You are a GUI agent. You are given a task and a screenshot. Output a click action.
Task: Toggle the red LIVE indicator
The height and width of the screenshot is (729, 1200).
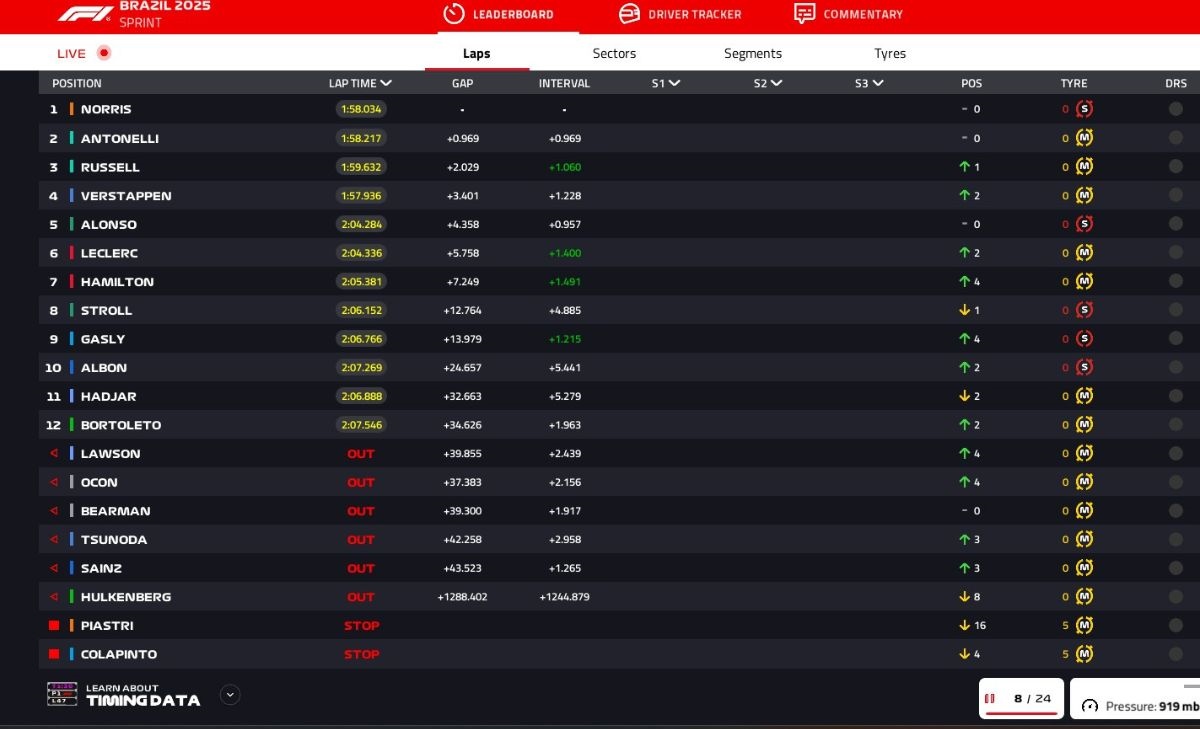[x=104, y=53]
